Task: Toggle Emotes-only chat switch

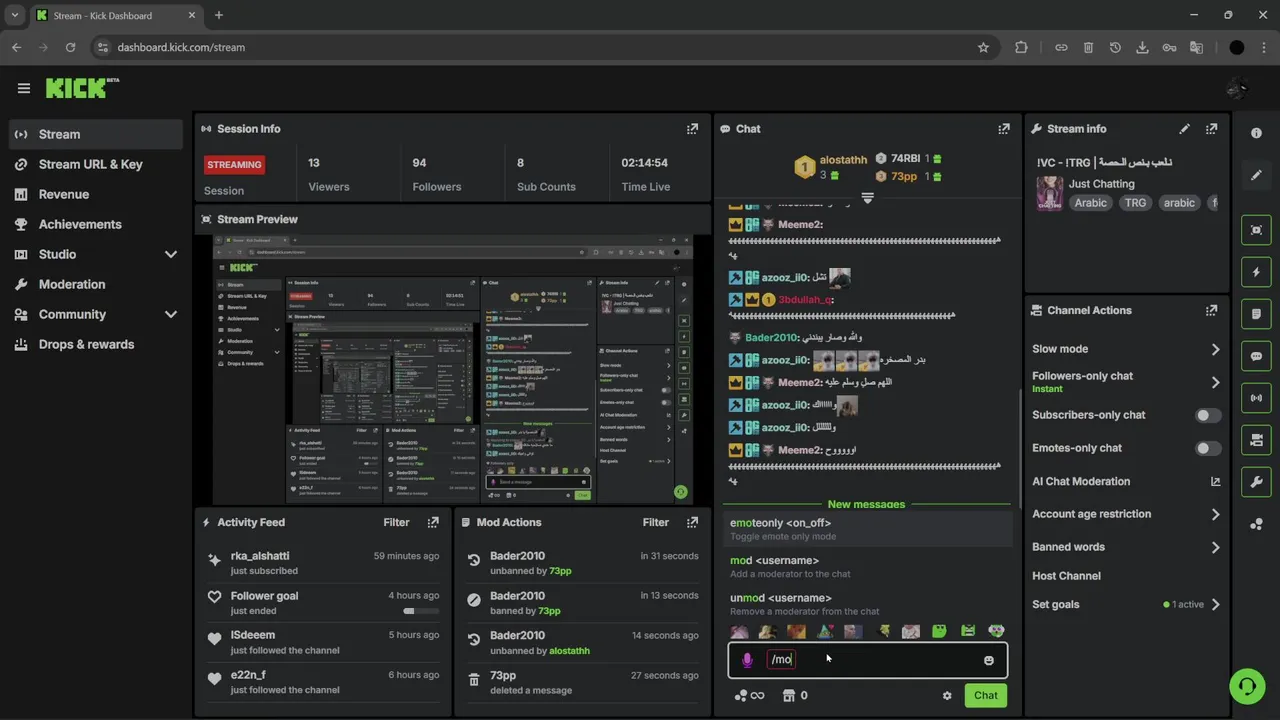Action: click(x=1208, y=448)
